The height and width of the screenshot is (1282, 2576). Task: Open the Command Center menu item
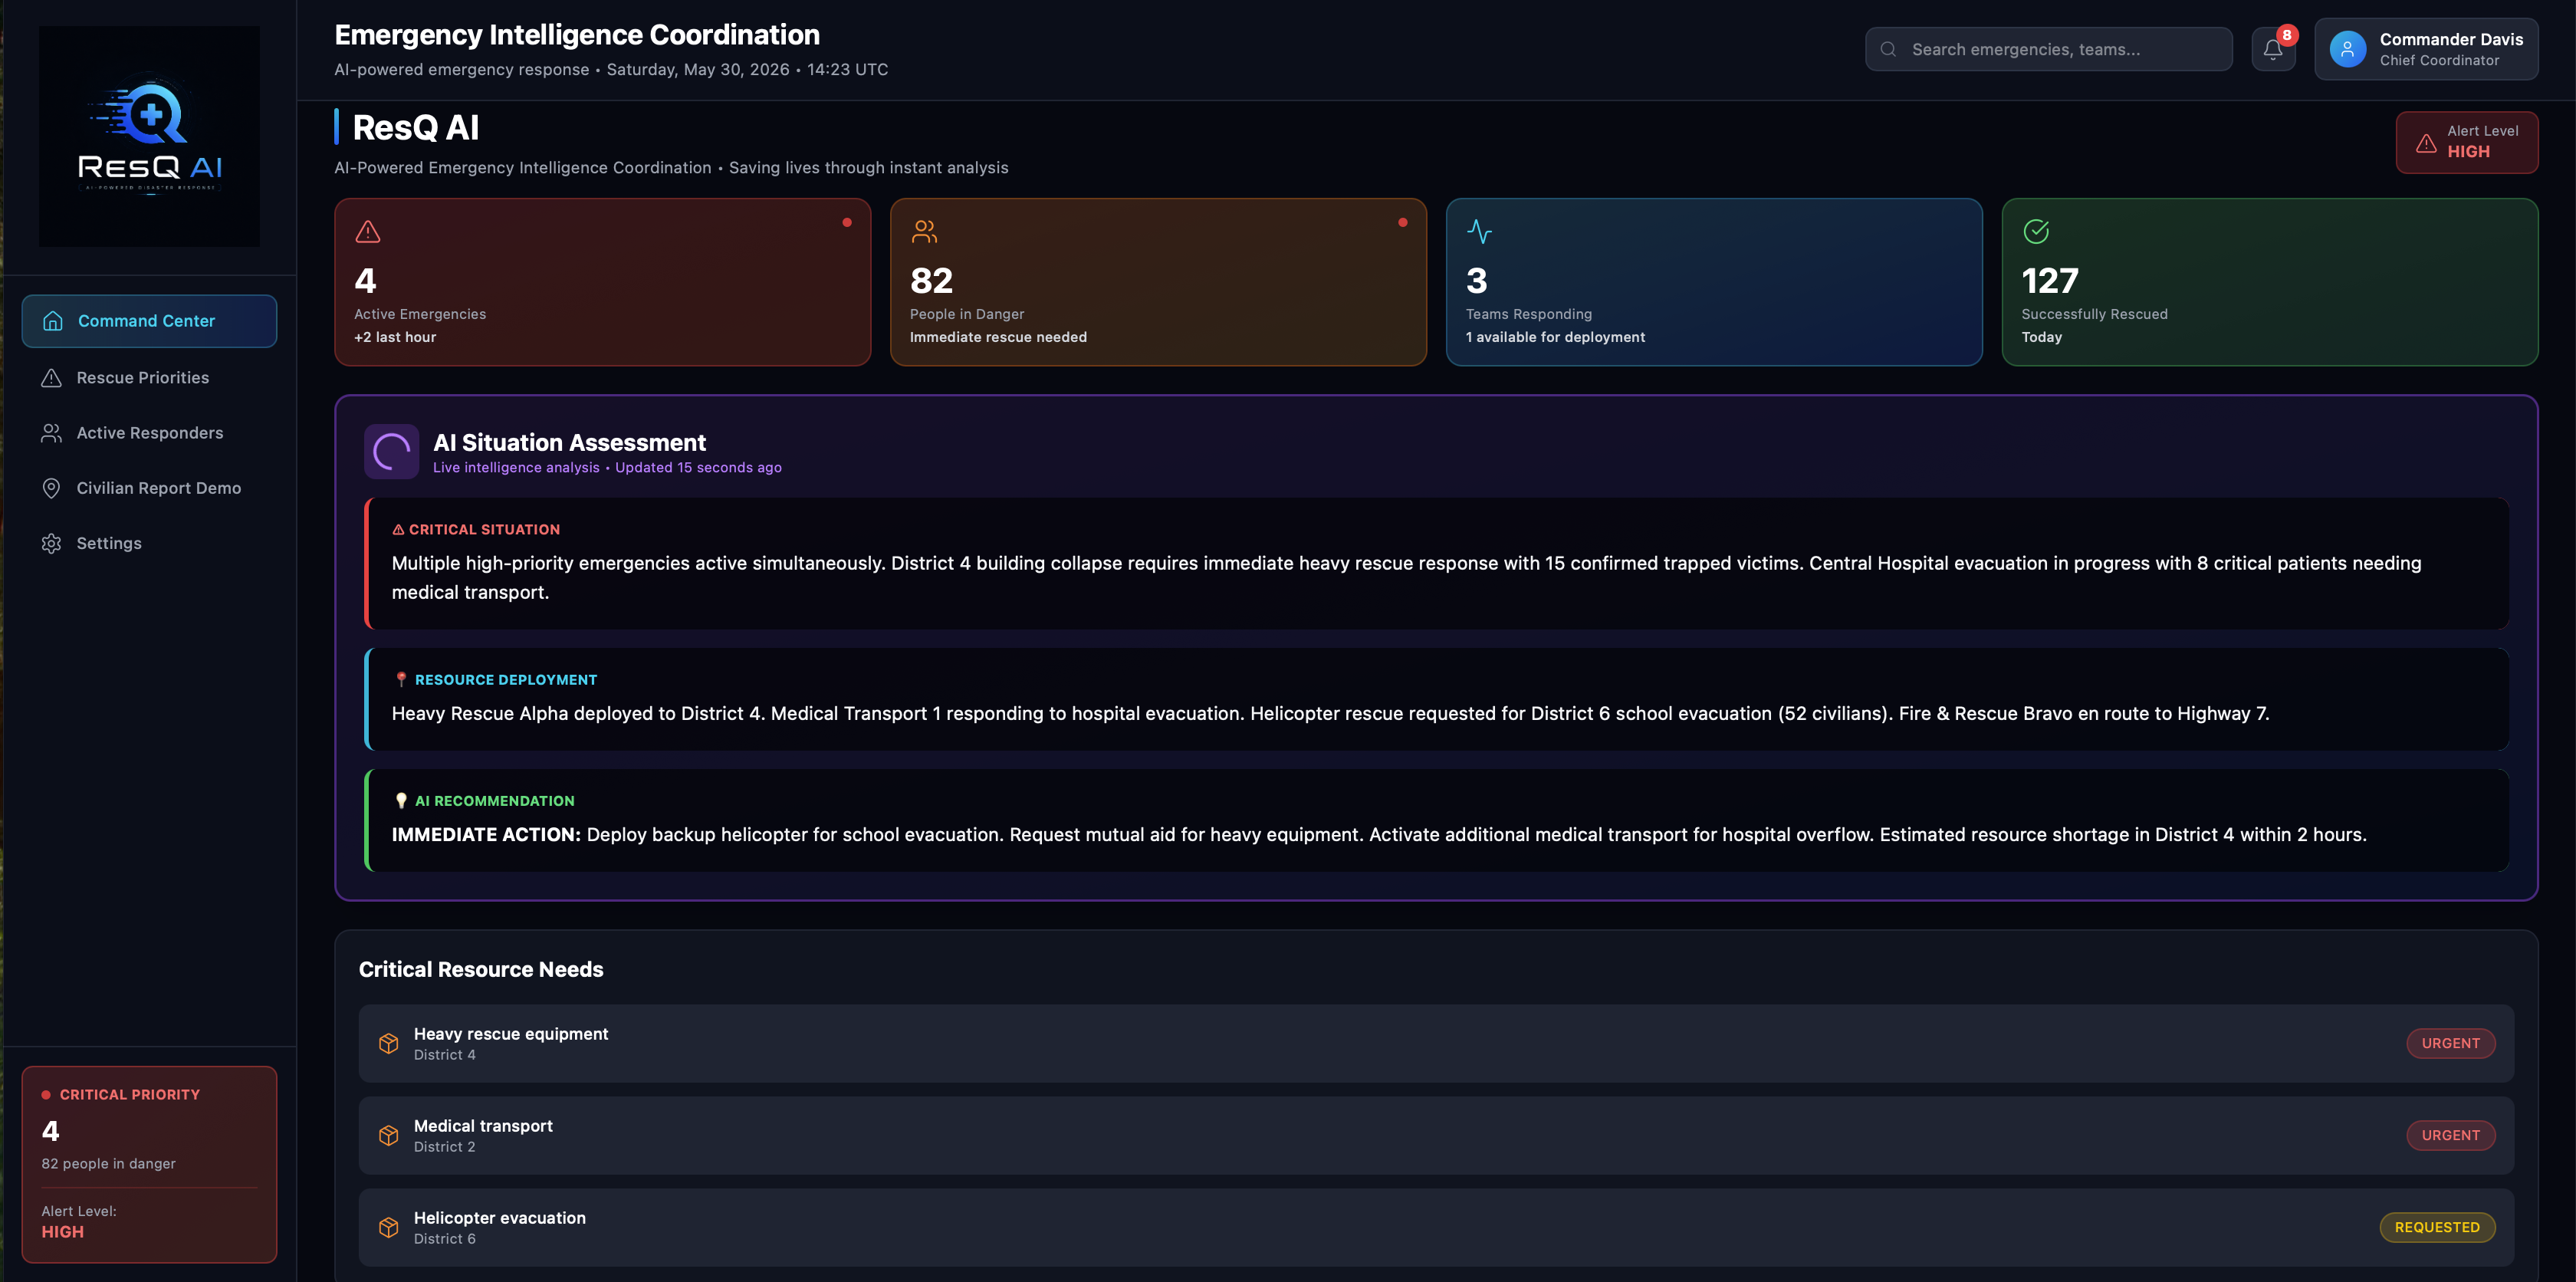coord(149,321)
